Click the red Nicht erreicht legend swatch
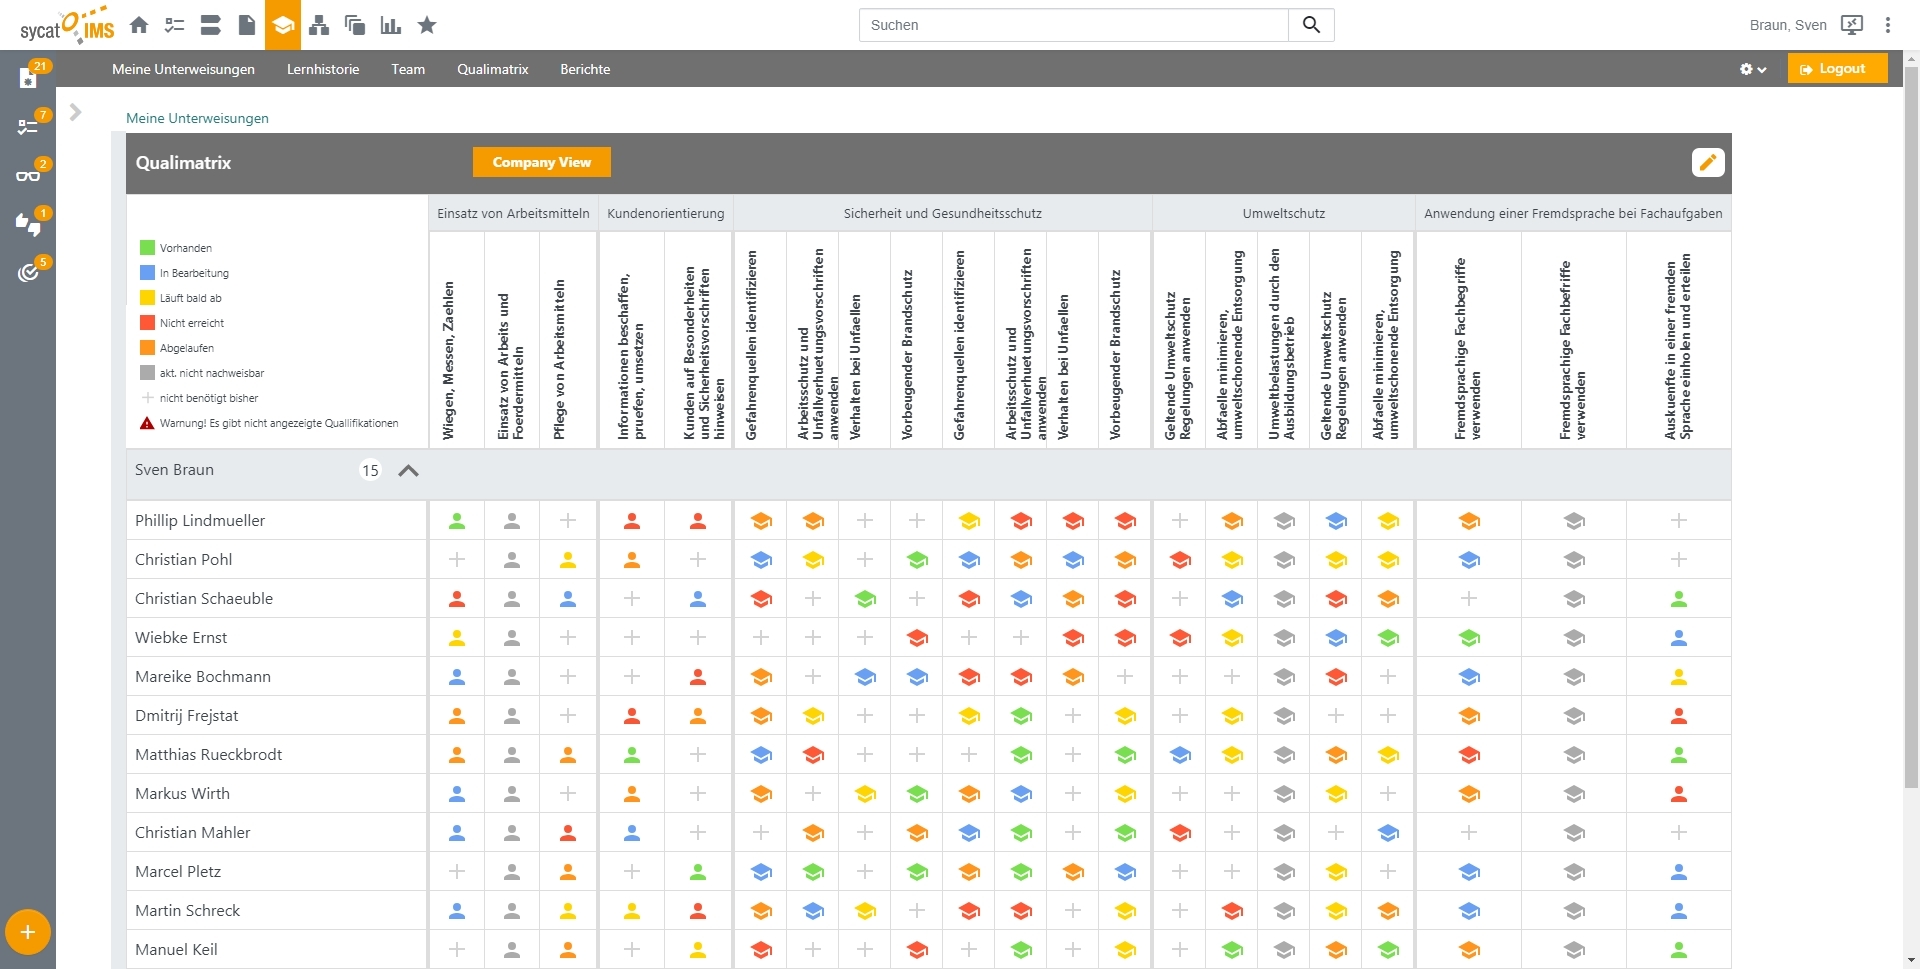The height and width of the screenshot is (969, 1920). coord(147,323)
